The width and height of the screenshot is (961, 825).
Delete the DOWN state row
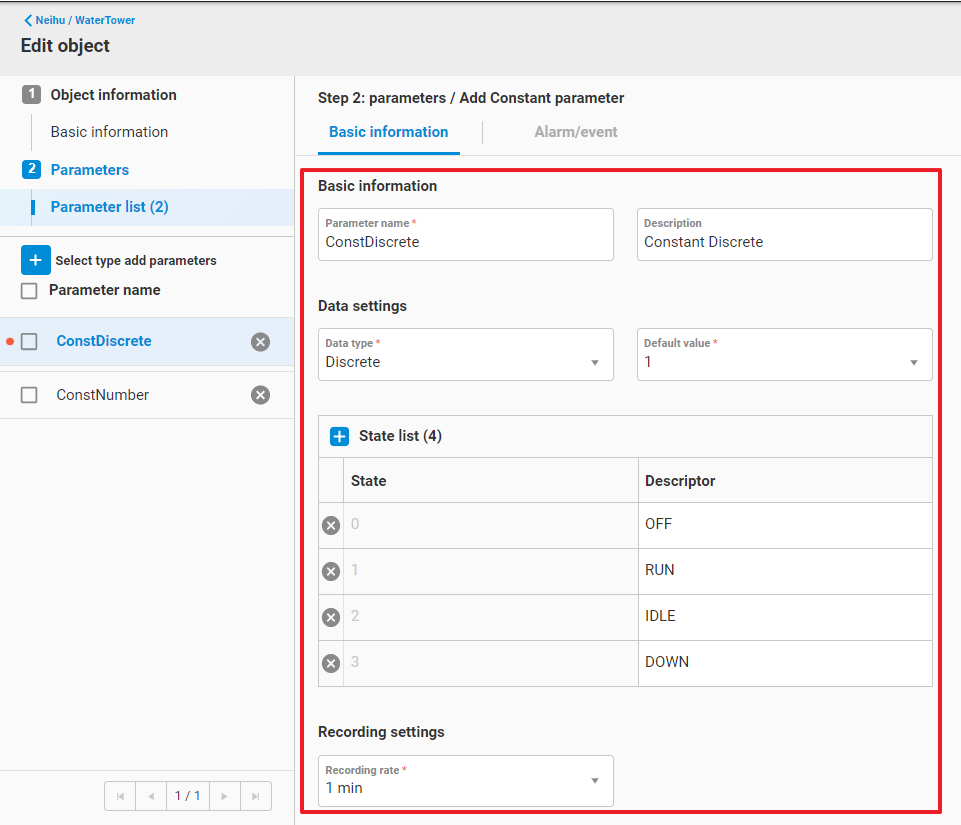click(331, 663)
